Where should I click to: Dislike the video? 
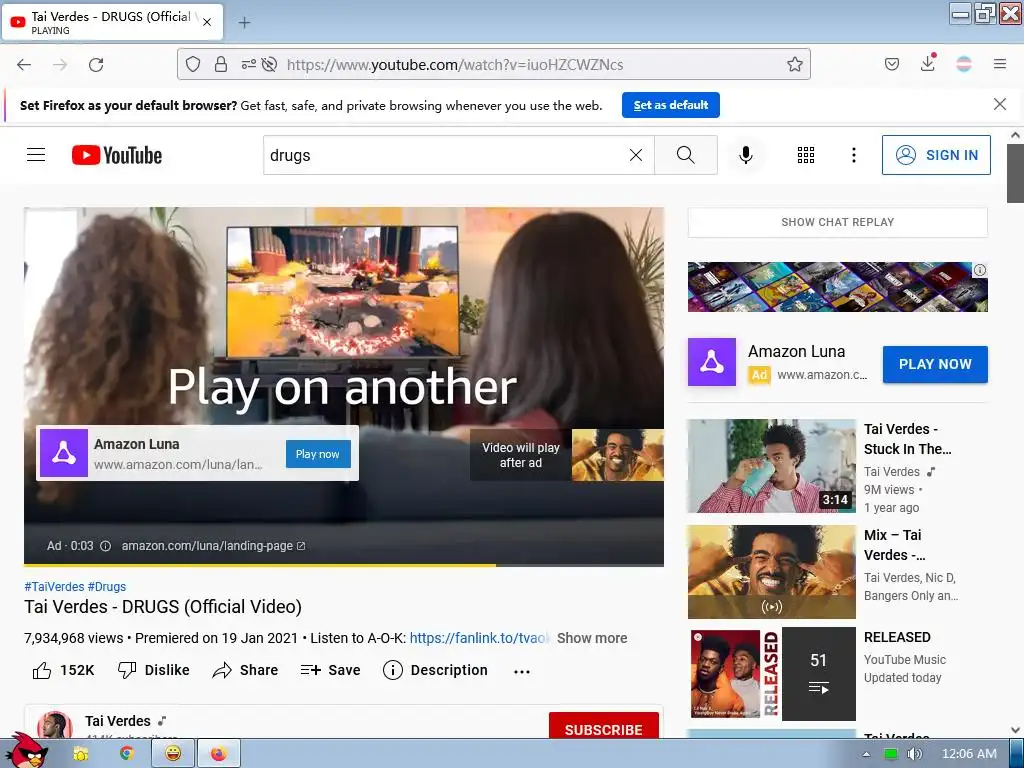(x=153, y=670)
